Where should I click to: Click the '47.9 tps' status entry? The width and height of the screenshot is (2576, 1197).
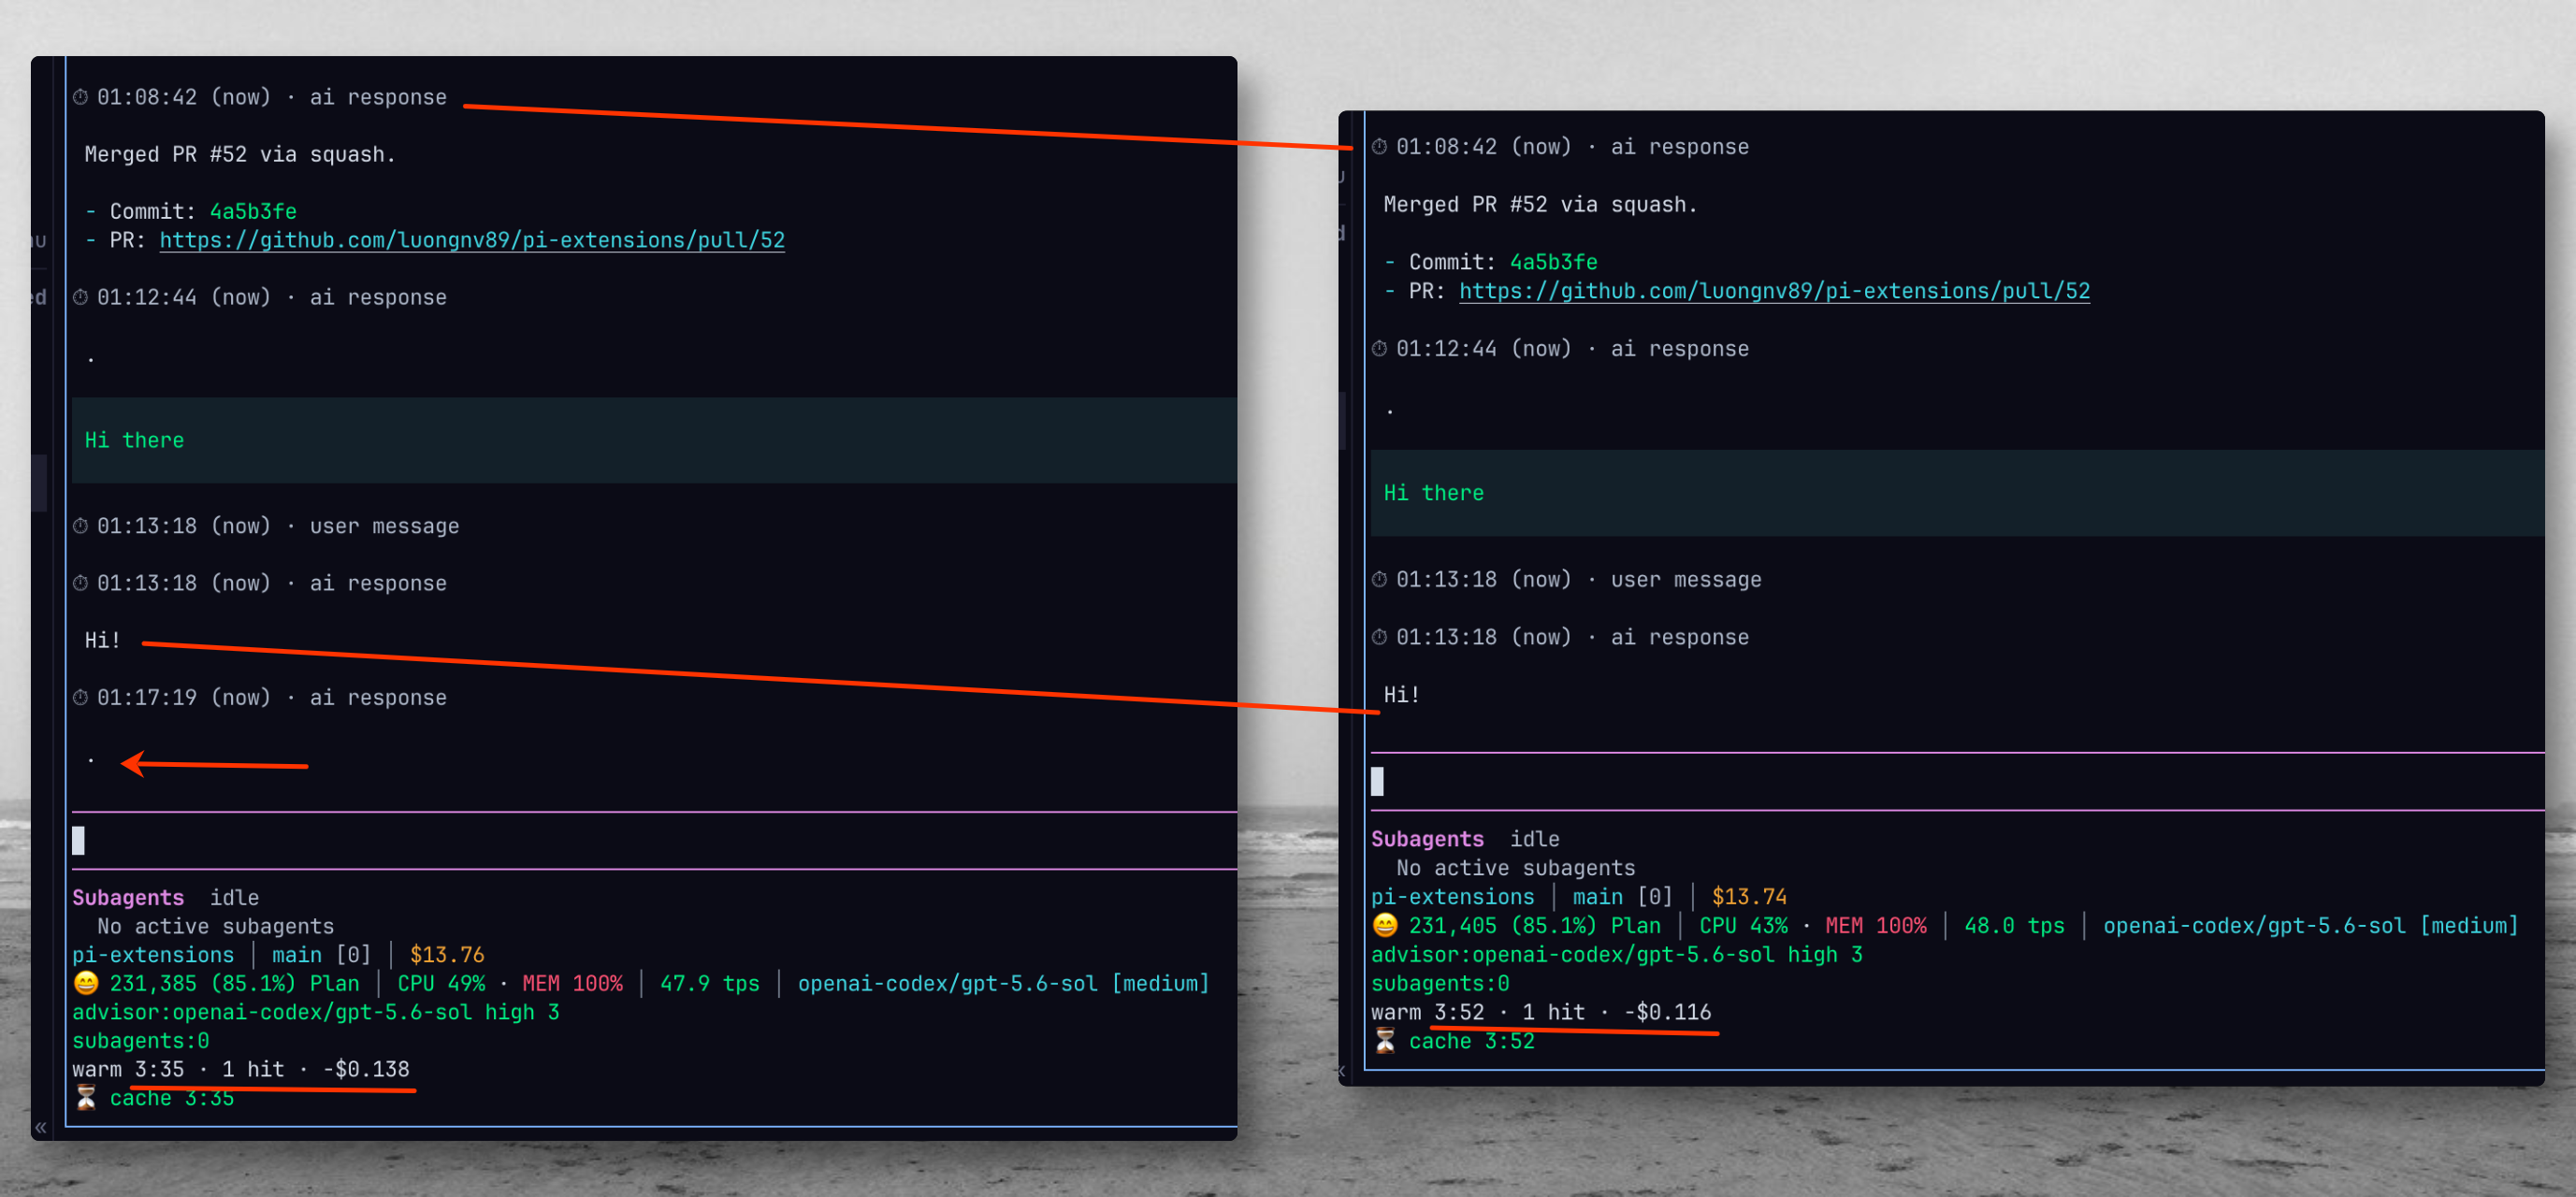point(710,983)
